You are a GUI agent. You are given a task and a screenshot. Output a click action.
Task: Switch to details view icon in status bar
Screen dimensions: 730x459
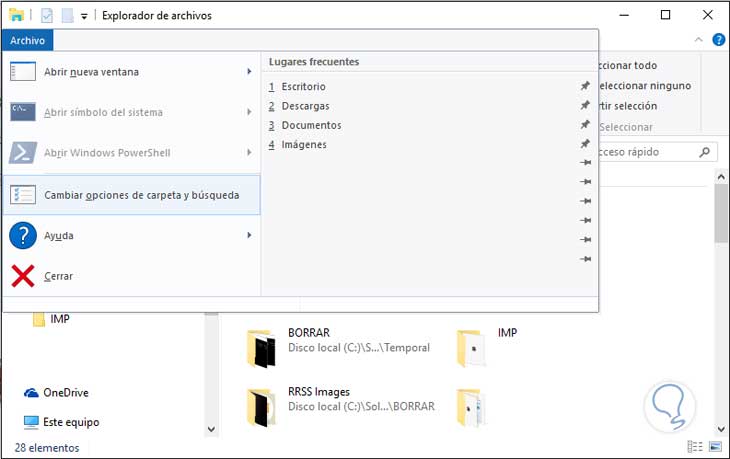click(x=695, y=446)
